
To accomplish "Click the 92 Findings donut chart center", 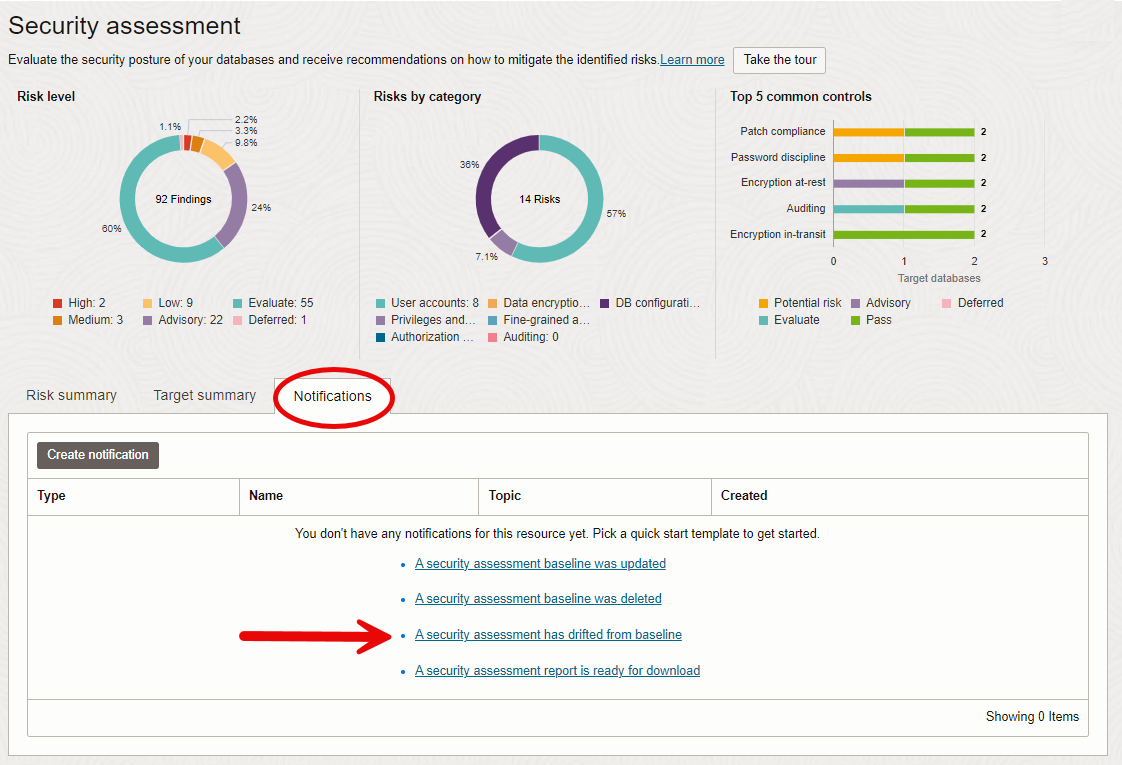I will (x=185, y=199).
